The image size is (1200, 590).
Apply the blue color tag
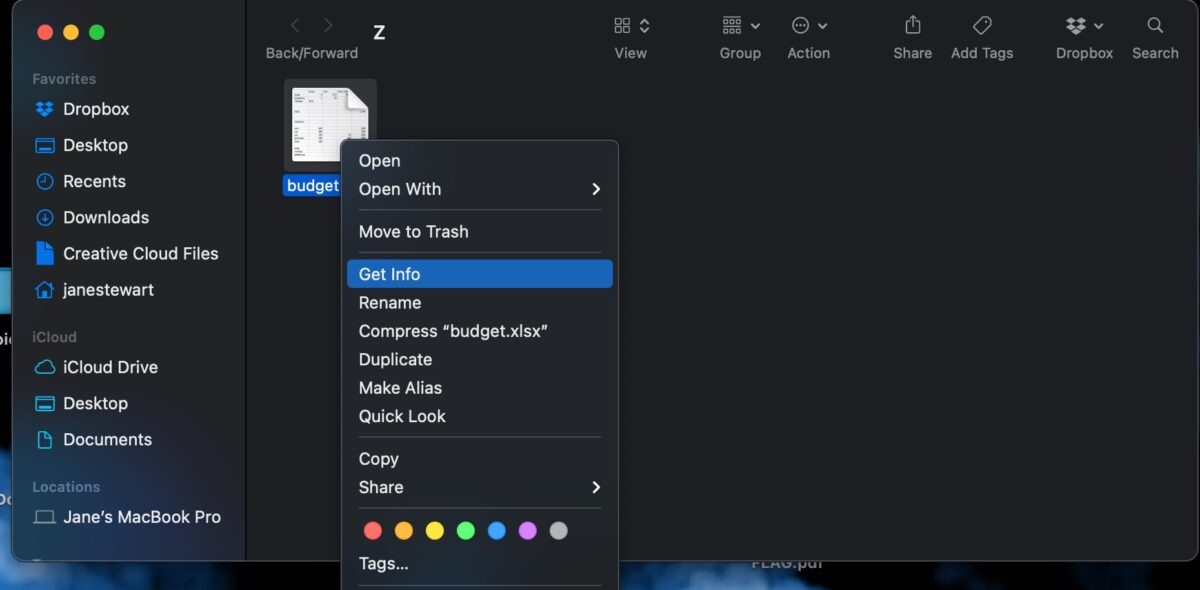click(497, 531)
